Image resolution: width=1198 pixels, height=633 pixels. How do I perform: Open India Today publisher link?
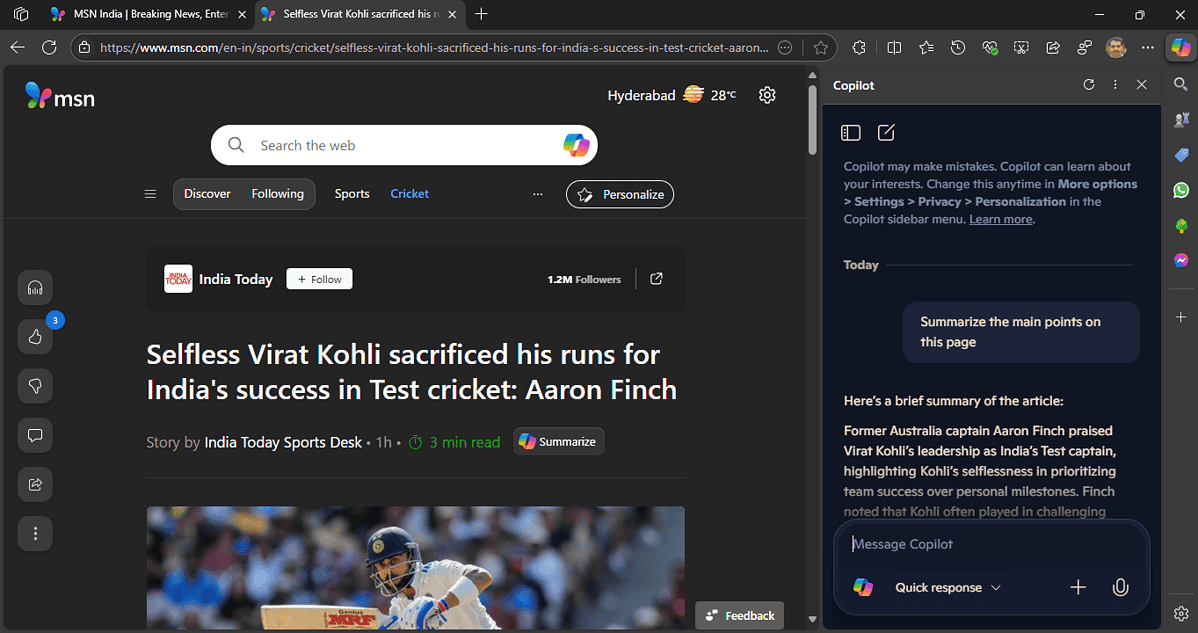(235, 279)
